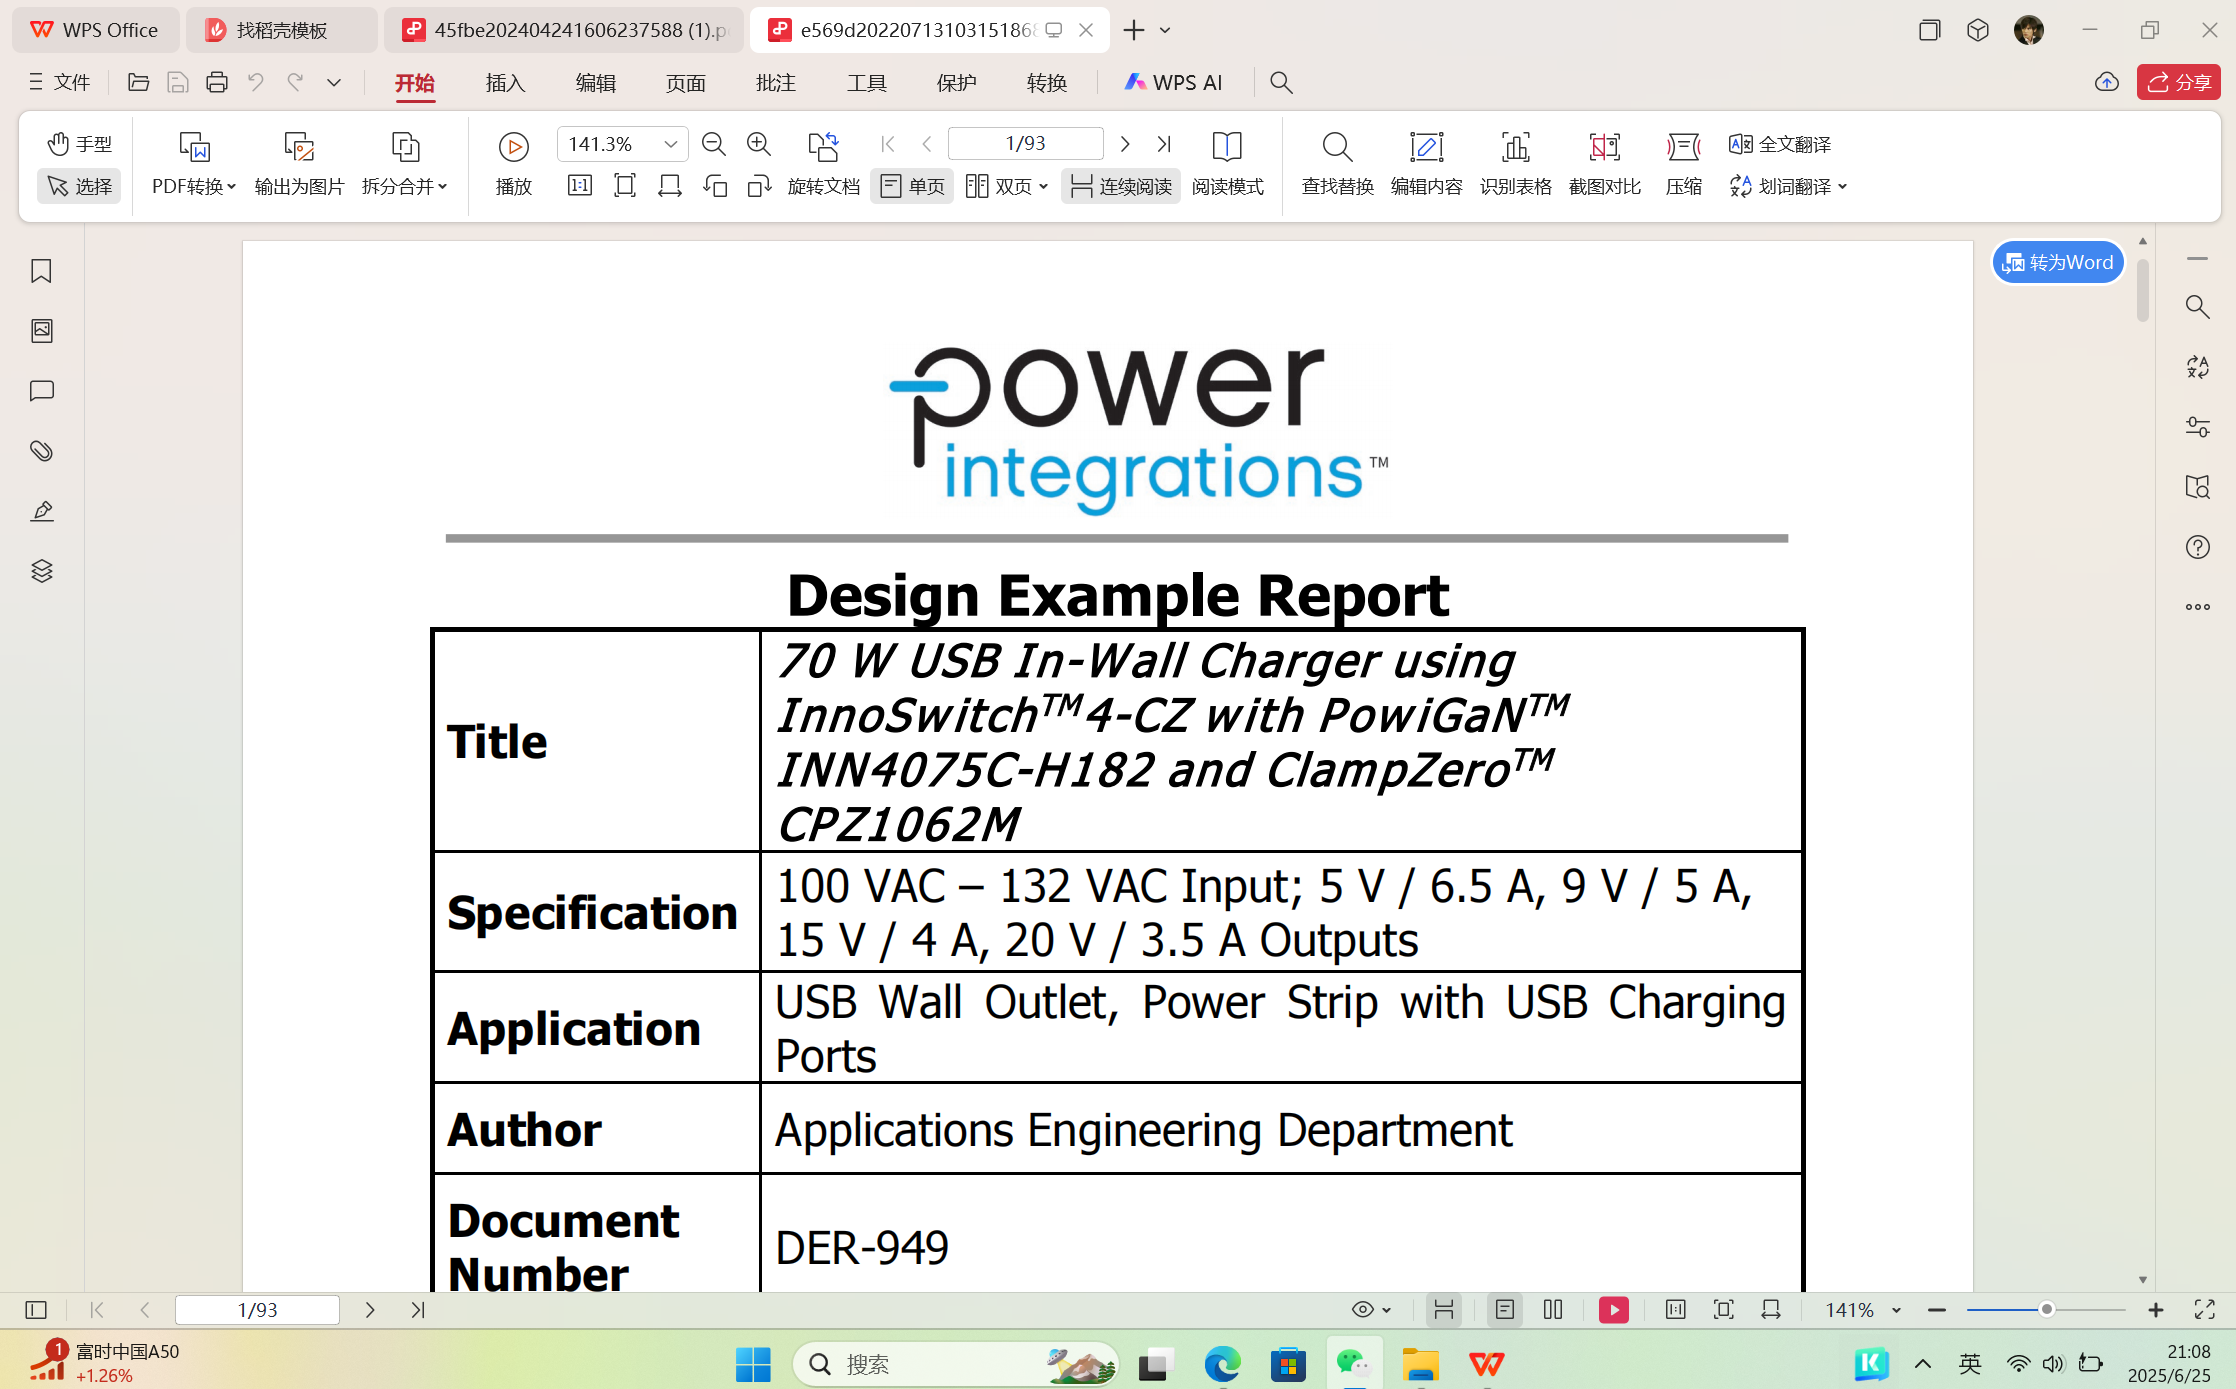Click Edit Content (编辑内容)
The image size is (2236, 1389).
(x=1426, y=164)
